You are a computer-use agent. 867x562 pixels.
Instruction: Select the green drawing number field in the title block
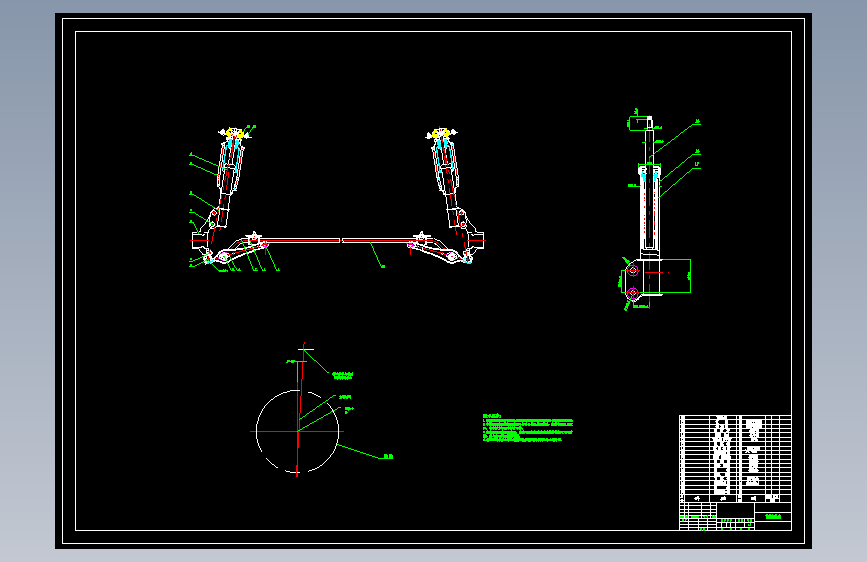[773, 517]
